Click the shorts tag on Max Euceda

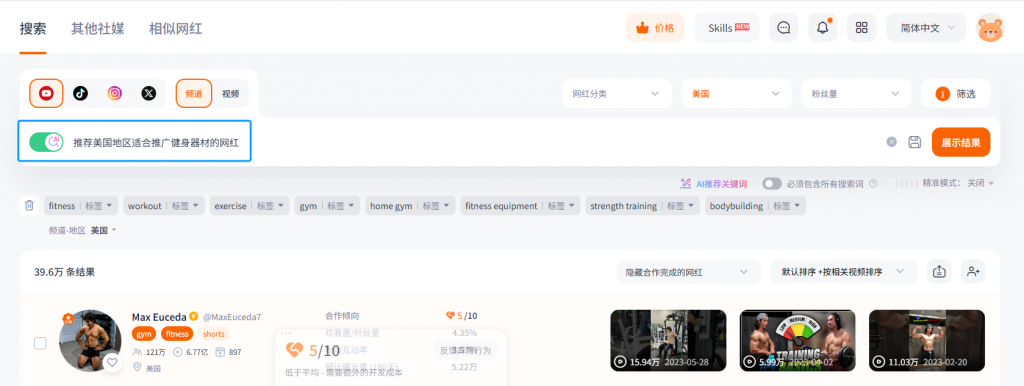214,334
